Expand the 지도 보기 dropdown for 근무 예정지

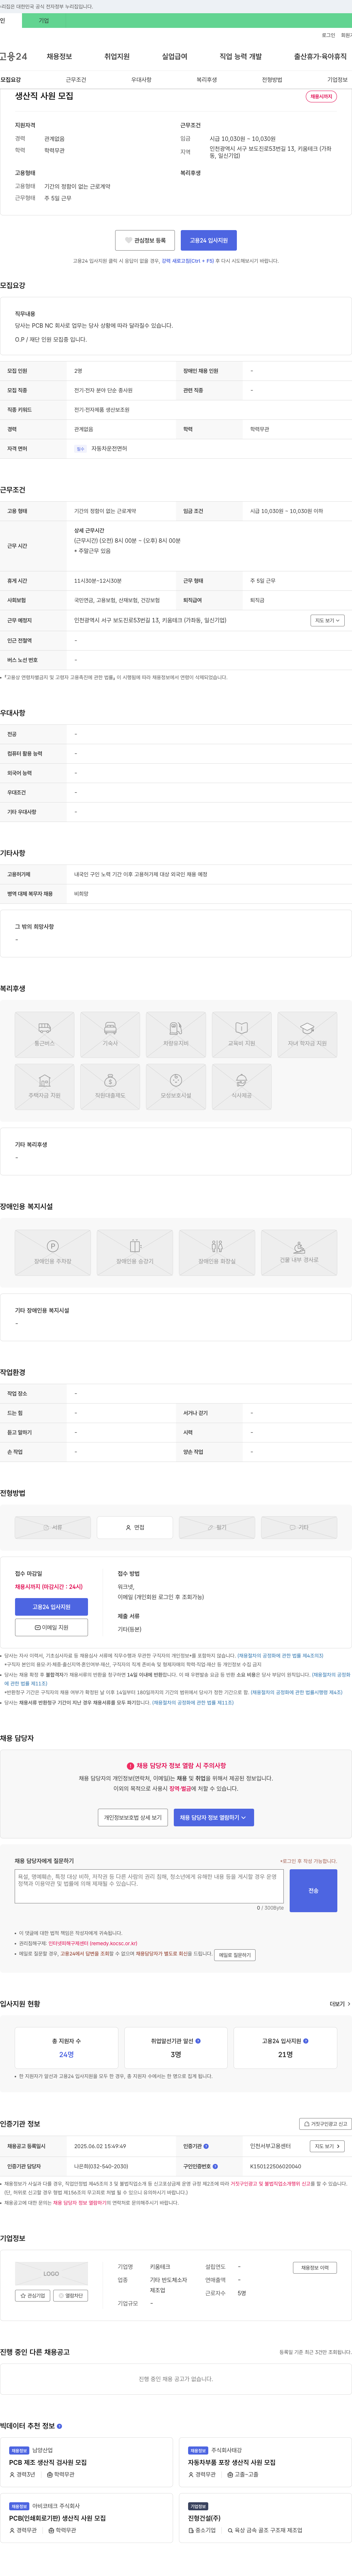(327, 620)
